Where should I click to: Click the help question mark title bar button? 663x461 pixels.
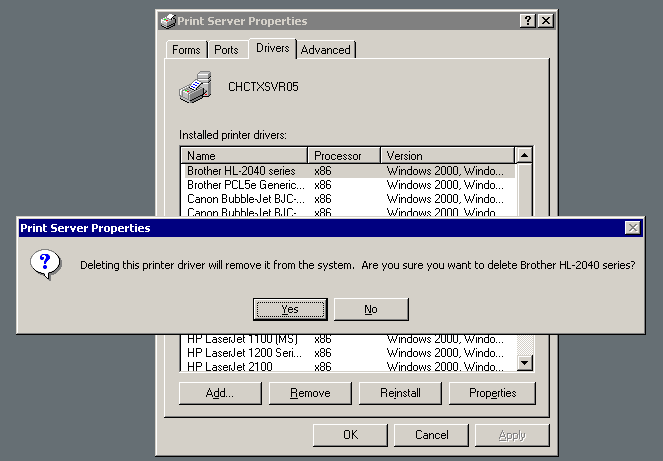coord(528,21)
